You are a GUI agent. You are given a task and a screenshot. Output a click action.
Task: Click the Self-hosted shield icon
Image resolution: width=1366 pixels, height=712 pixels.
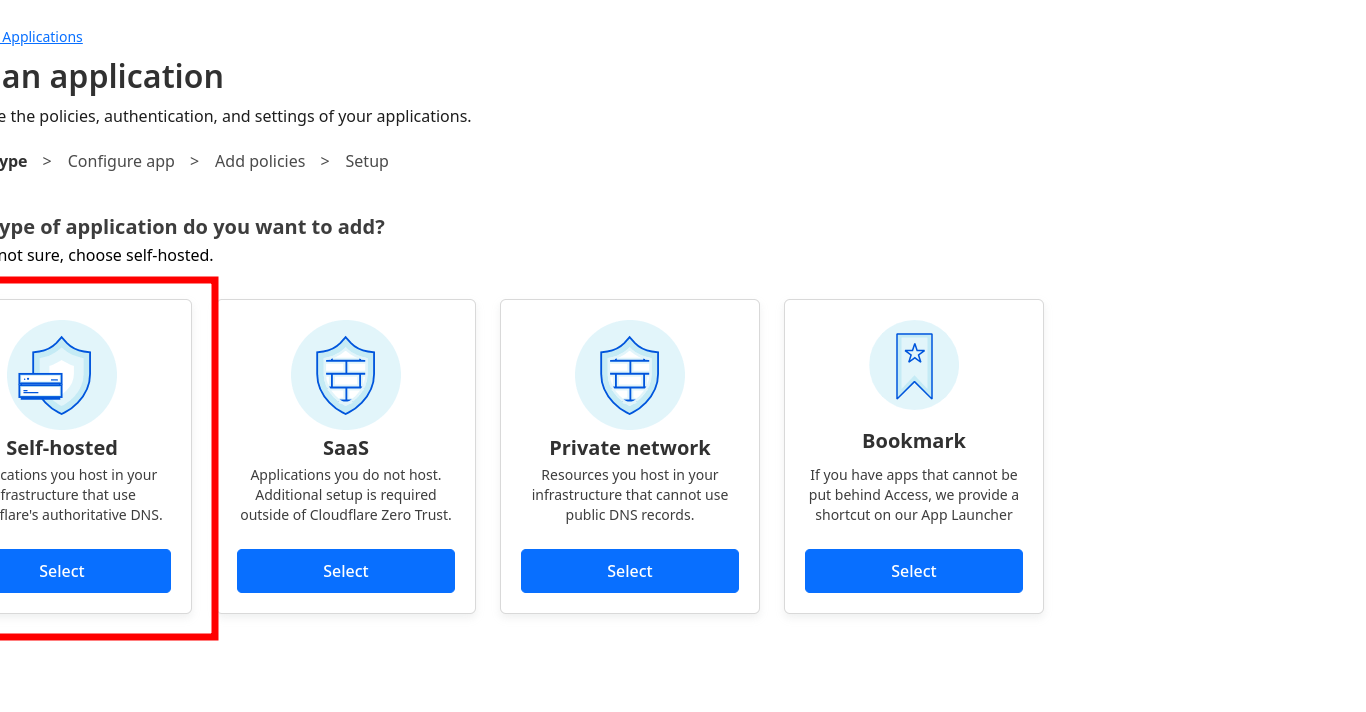[x=62, y=375]
